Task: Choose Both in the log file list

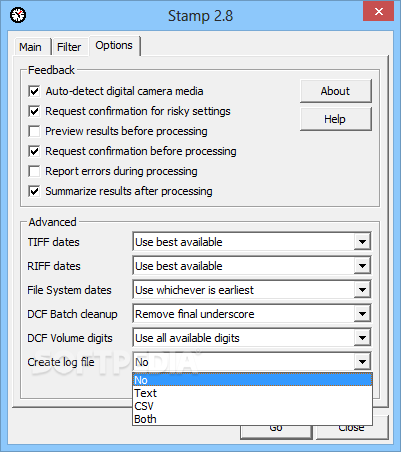Action: 252,419
